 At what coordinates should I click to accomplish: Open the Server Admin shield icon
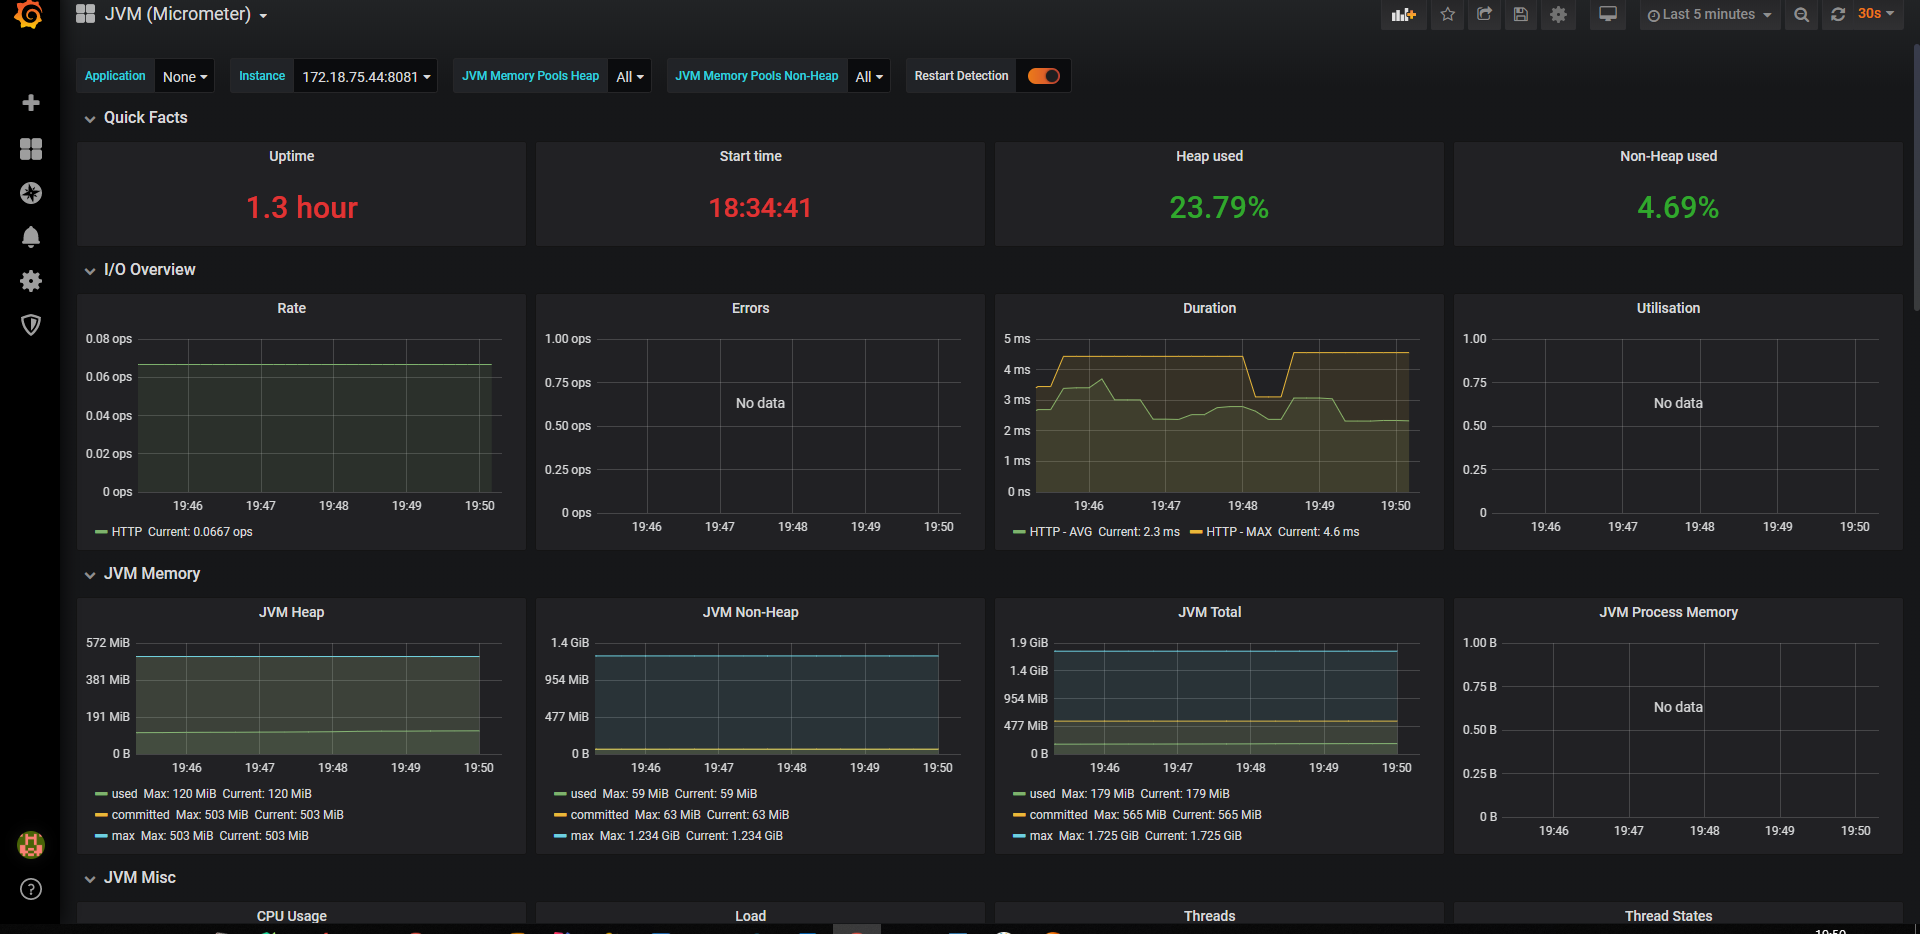pos(31,325)
